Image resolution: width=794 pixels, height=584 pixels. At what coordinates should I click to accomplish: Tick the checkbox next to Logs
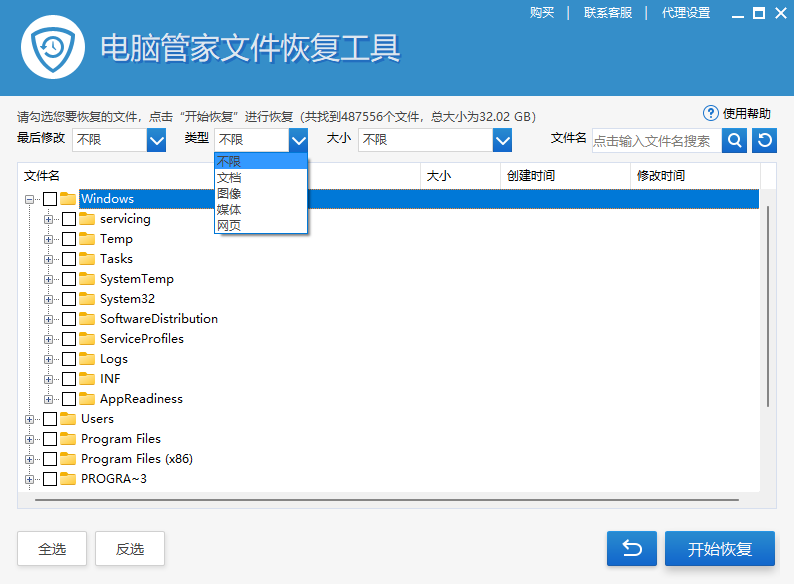[69, 359]
